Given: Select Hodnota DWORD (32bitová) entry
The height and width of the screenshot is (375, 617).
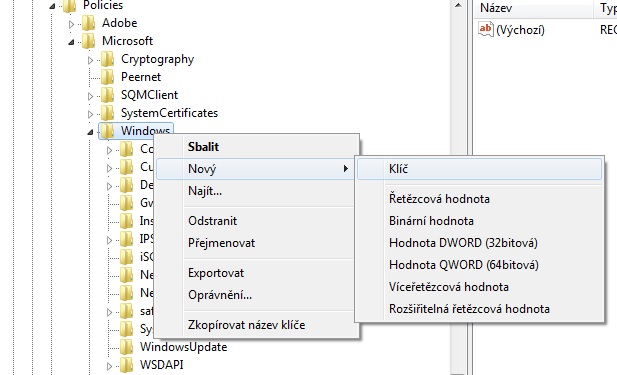Looking at the screenshot, I should click(463, 243).
